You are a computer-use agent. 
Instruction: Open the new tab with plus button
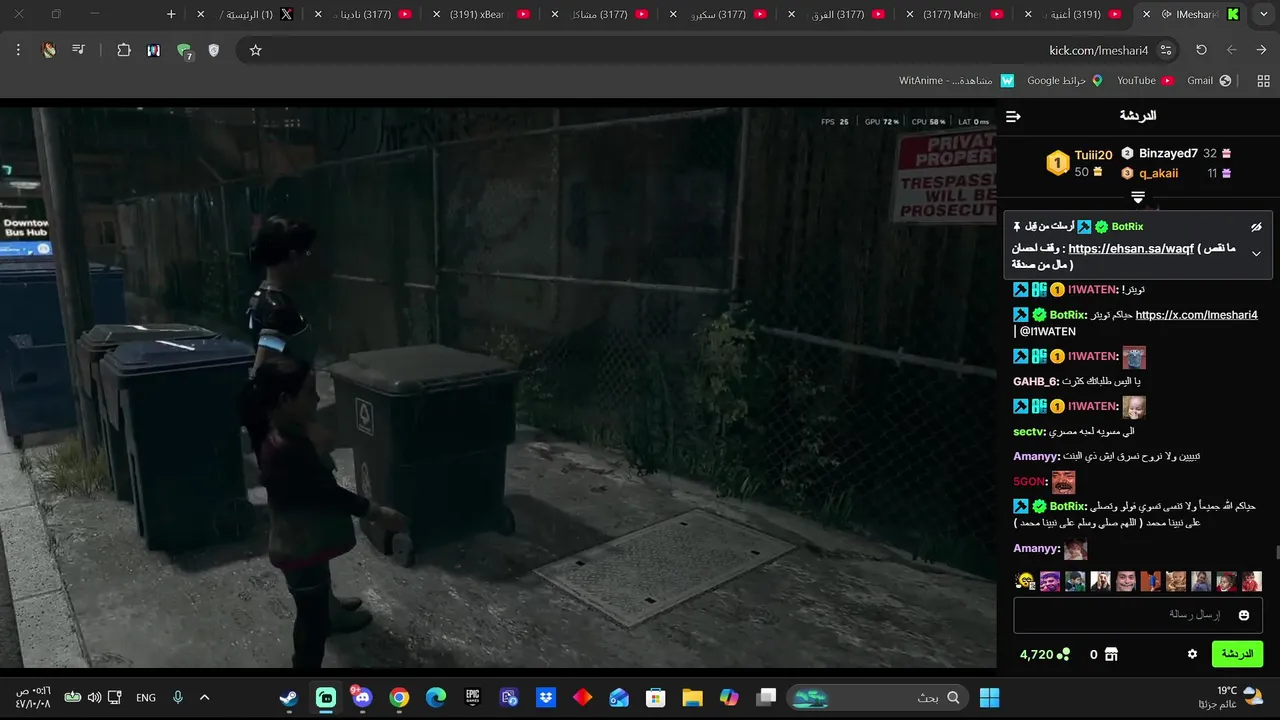click(171, 14)
